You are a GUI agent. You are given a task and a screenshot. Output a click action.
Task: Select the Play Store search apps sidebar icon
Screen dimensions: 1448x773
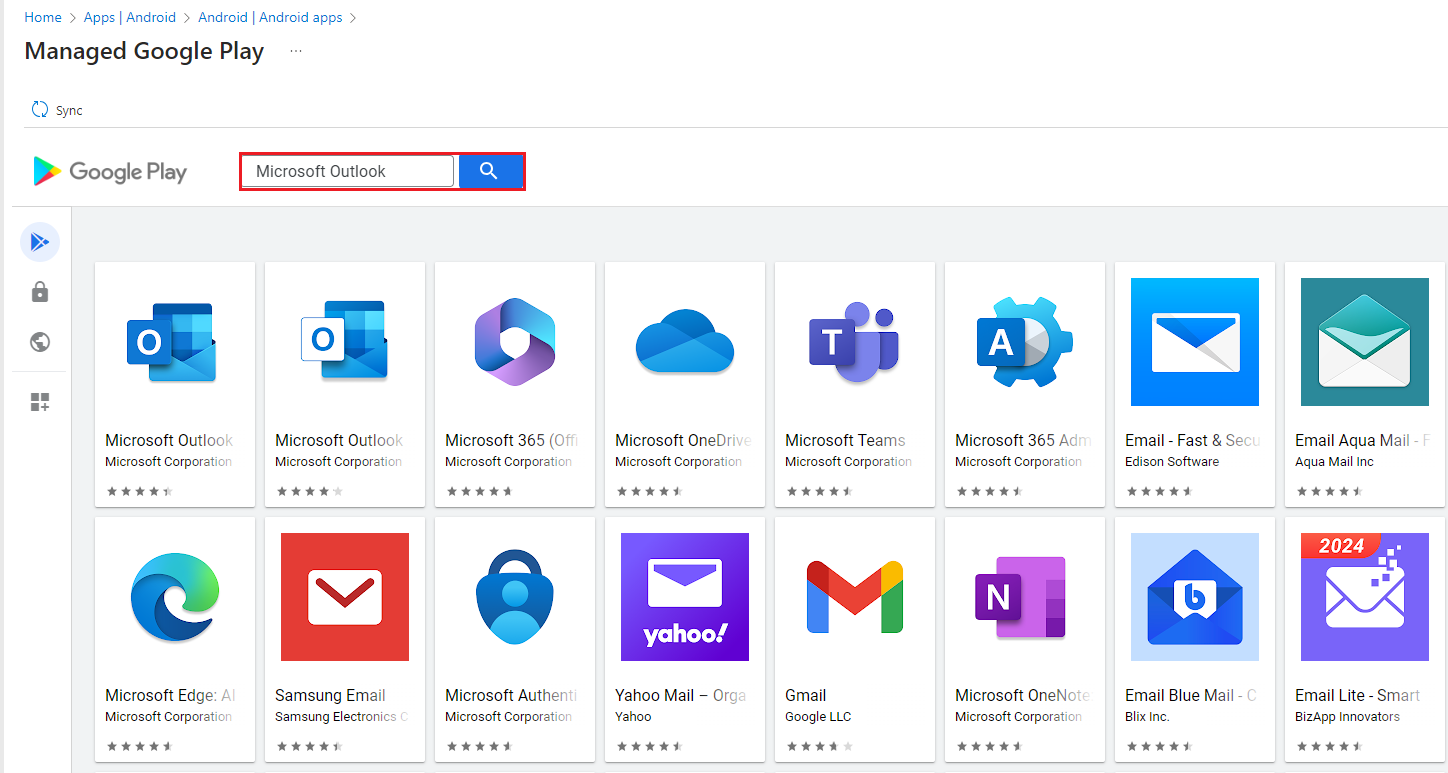(40, 241)
